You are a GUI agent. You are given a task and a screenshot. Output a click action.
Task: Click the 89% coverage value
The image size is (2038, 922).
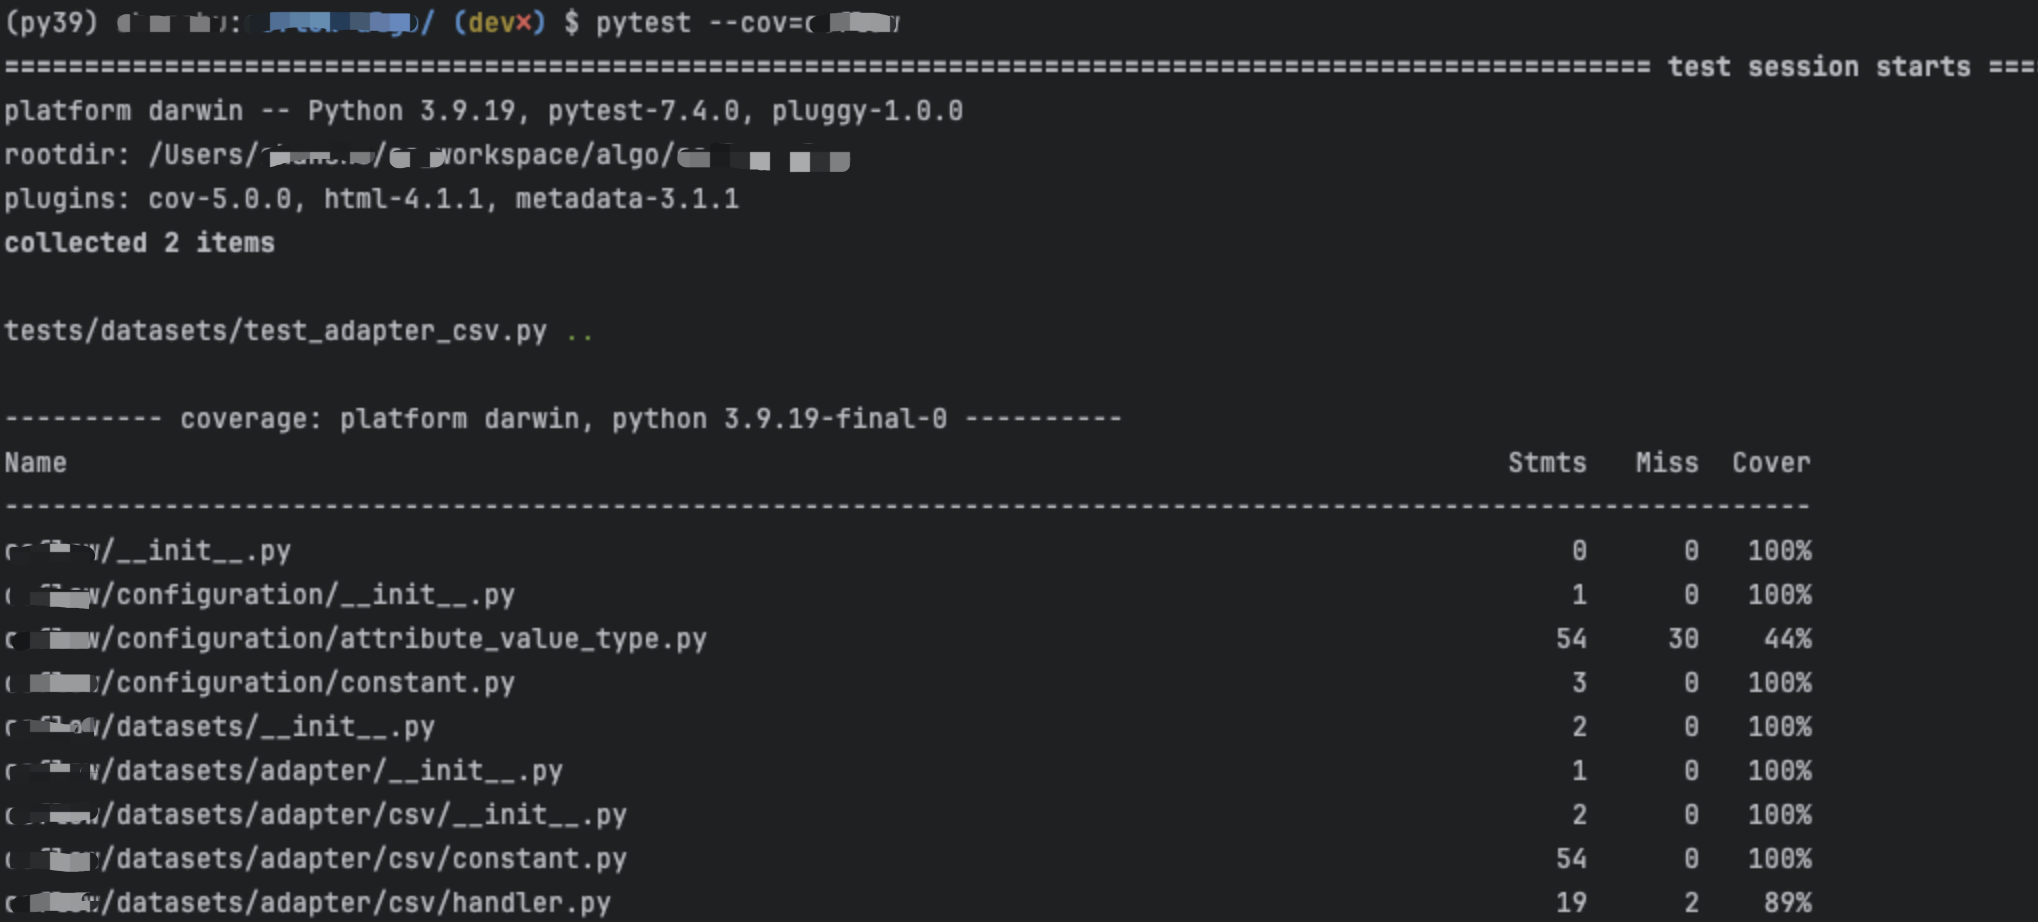point(1787,903)
